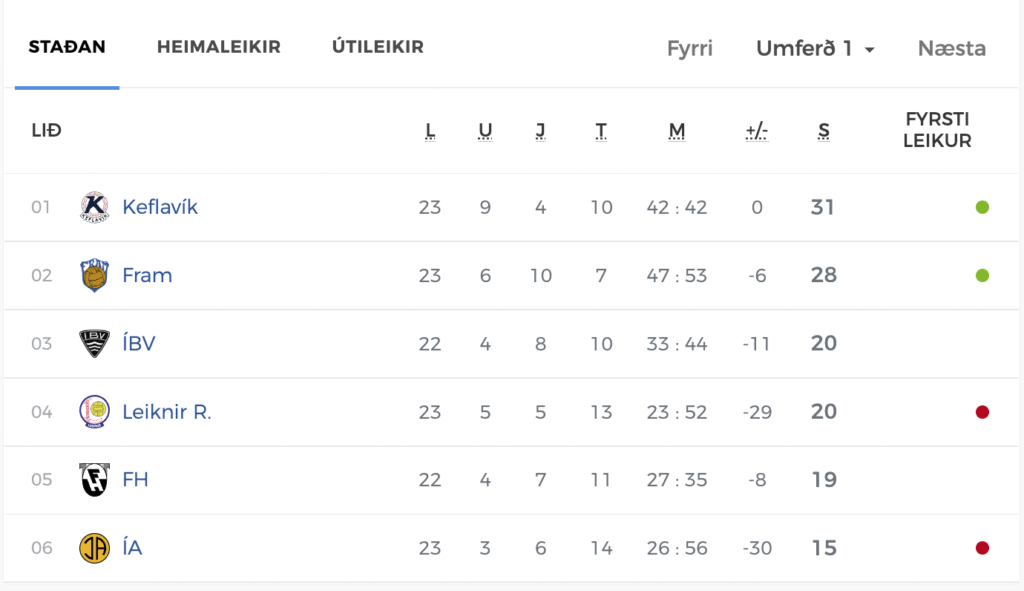The image size is (1024, 591).
Task: Open the Umferð 1 round dropdown
Action: (815, 48)
